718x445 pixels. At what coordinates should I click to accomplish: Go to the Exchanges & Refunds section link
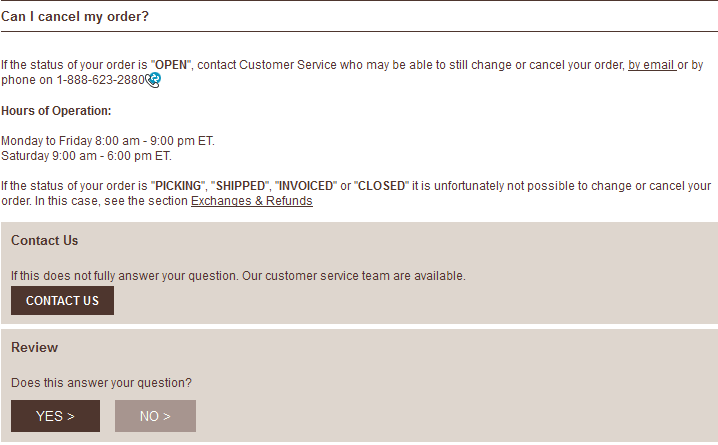click(251, 201)
